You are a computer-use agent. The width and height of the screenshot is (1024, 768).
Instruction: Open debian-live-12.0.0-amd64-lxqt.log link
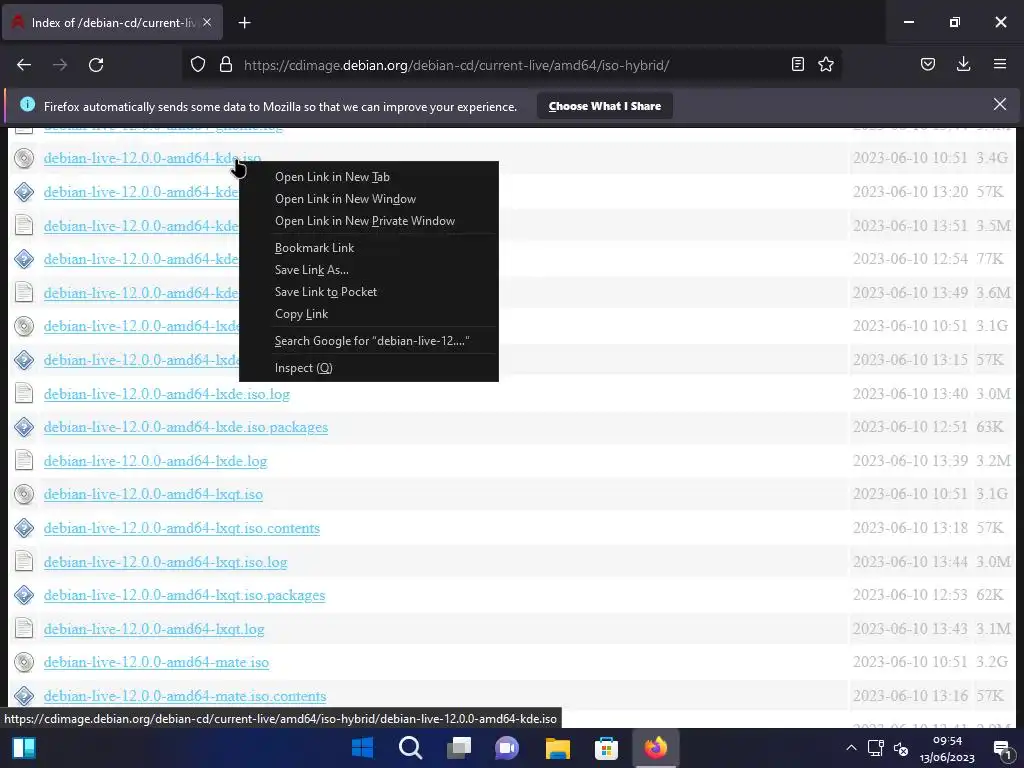(x=154, y=630)
